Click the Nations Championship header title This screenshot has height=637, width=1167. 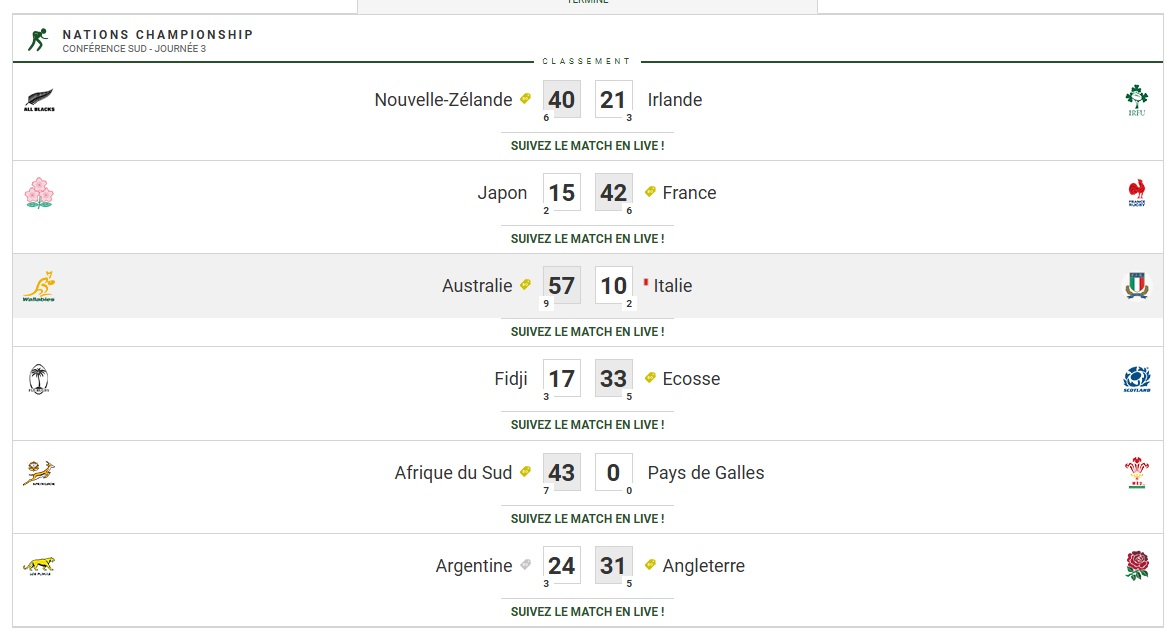coord(158,34)
